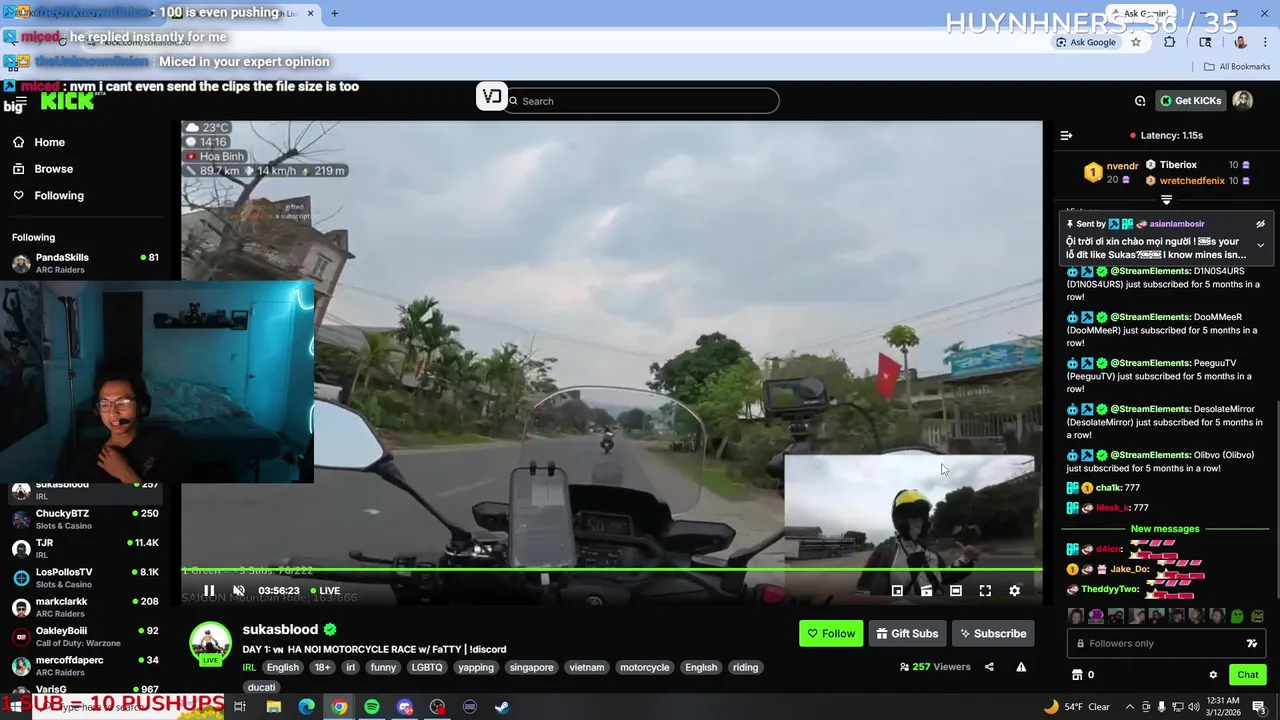Select the riding tag

click(745, 667)
